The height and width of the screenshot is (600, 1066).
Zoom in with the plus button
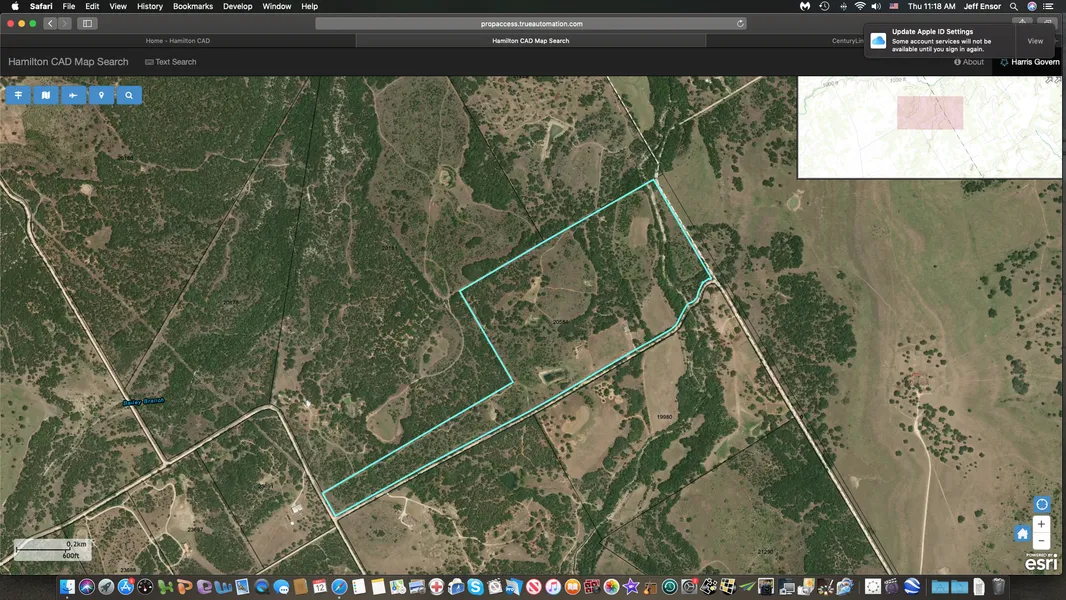(x=1042, y=524)
